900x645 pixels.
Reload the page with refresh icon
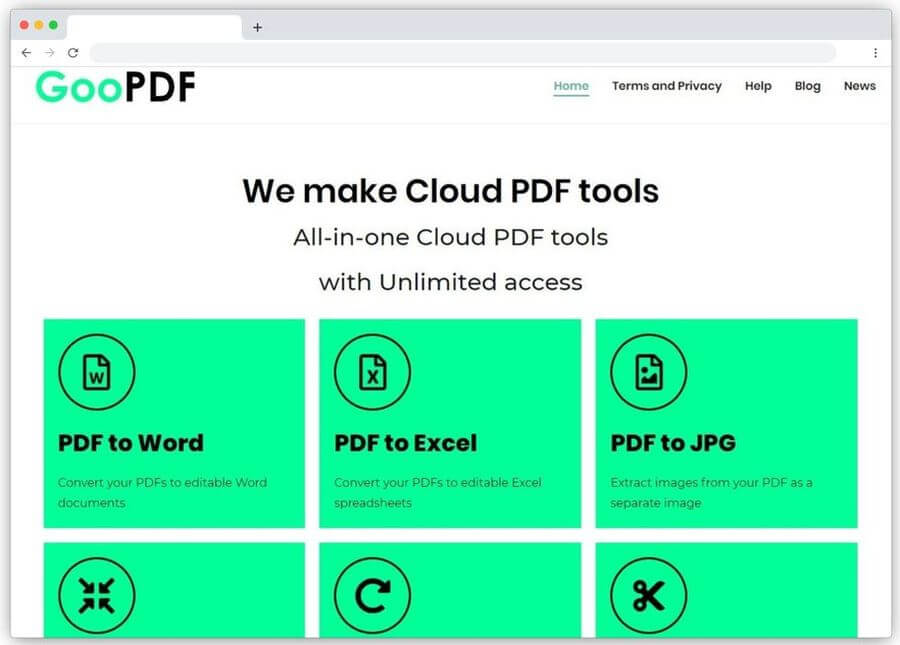point(73,53)
